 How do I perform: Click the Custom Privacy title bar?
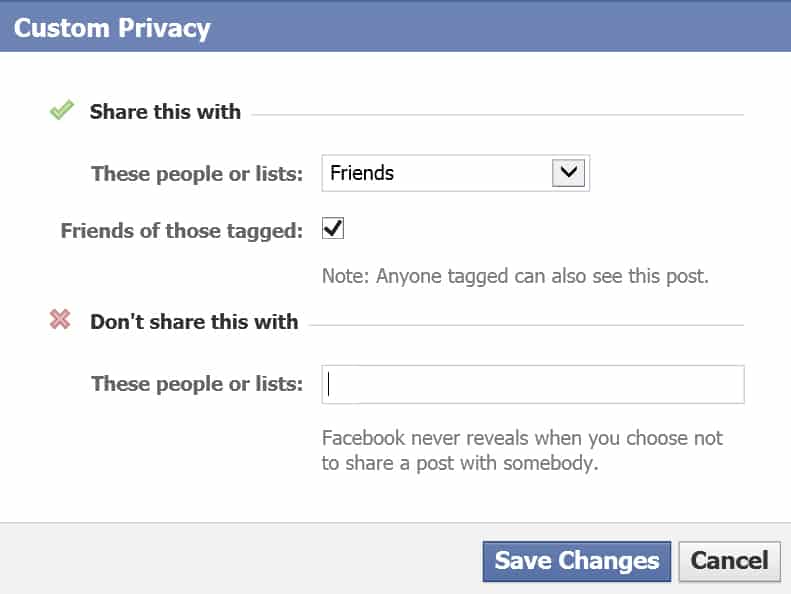395,27
